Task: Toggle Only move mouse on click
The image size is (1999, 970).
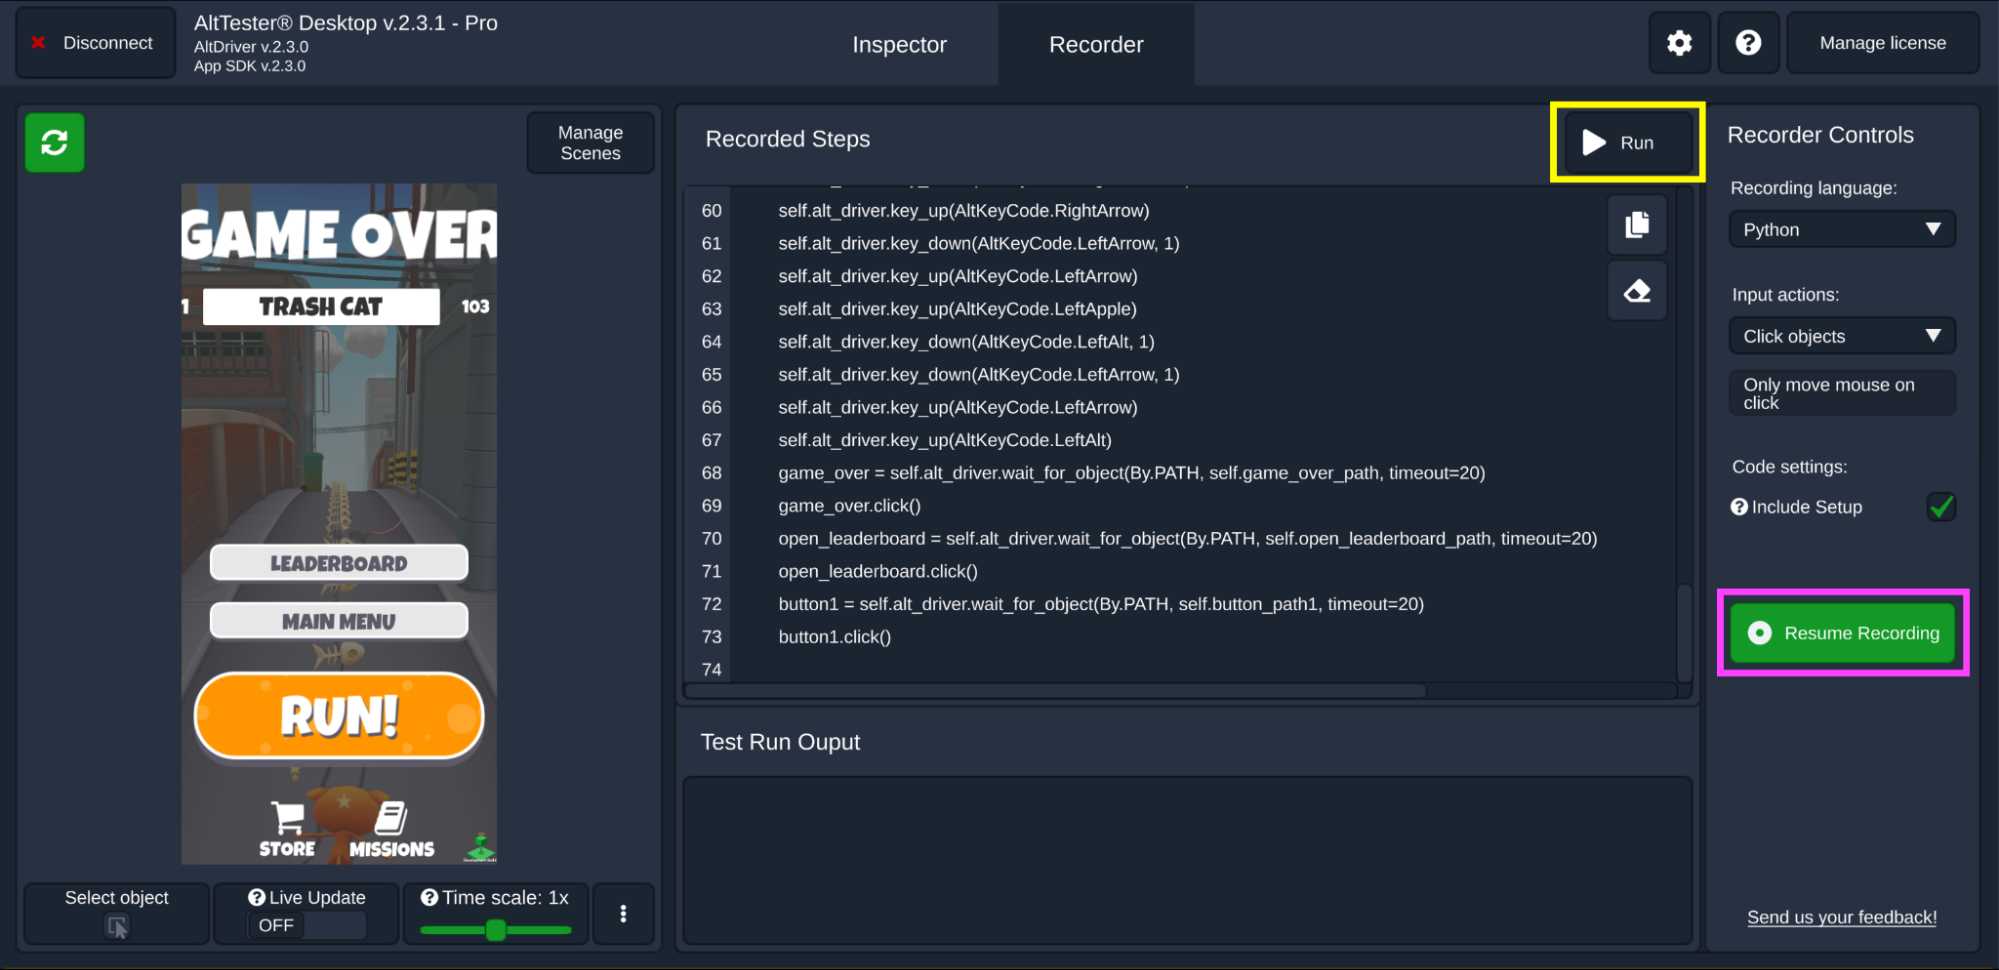Action: click(1842, 393)
